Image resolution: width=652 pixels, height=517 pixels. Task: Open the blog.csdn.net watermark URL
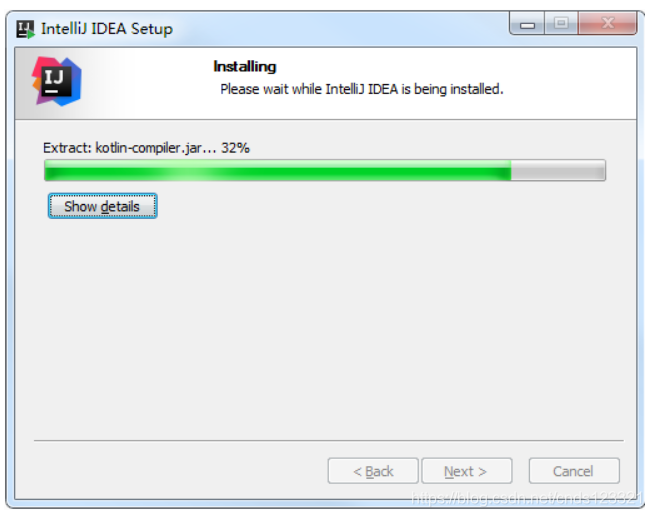click(x=526, y=498)
